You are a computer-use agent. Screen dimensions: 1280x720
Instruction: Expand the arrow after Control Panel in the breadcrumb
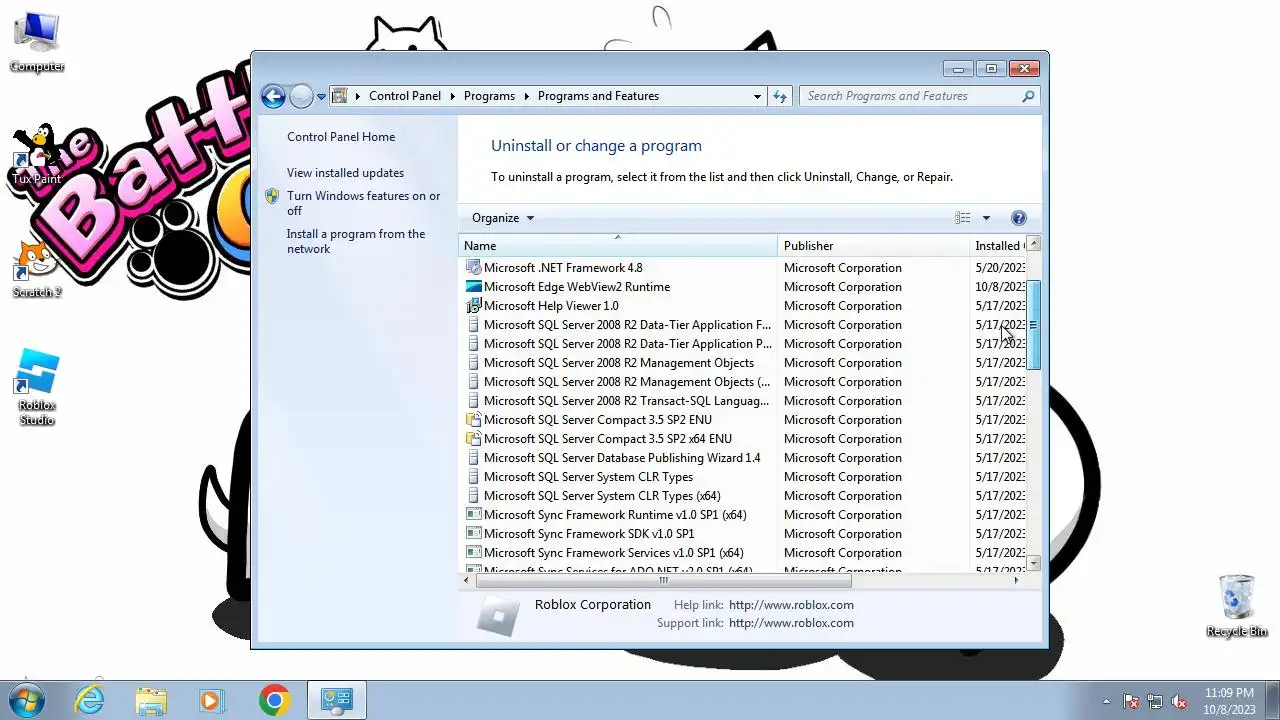click(452, 96)
